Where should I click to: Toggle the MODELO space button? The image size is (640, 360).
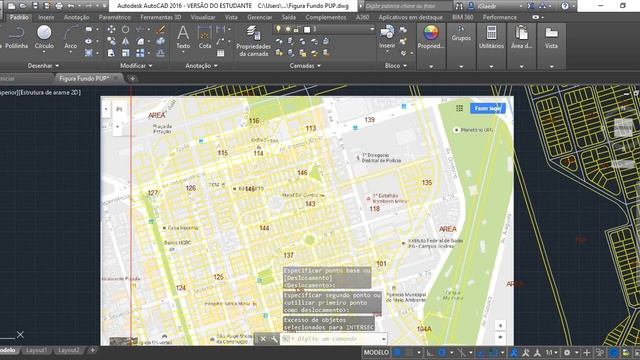[x=376, y=352]
